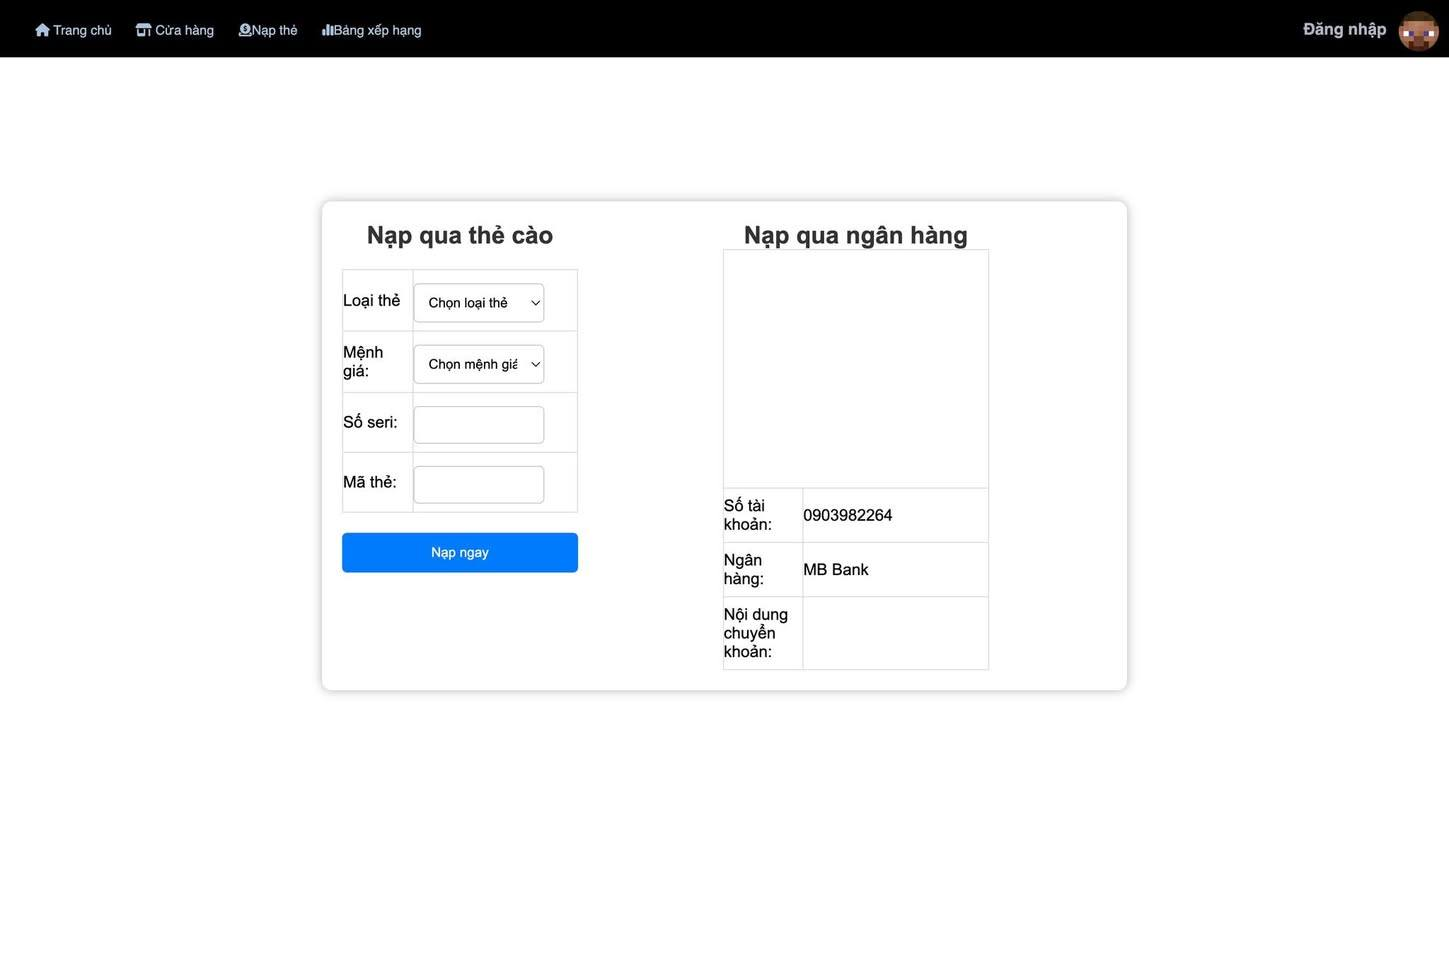Image resolution: width=1449 pixels, height=960 pixels.
Task: Expand the Chọn loại thẻ dropdown
Action: [479, 303]
